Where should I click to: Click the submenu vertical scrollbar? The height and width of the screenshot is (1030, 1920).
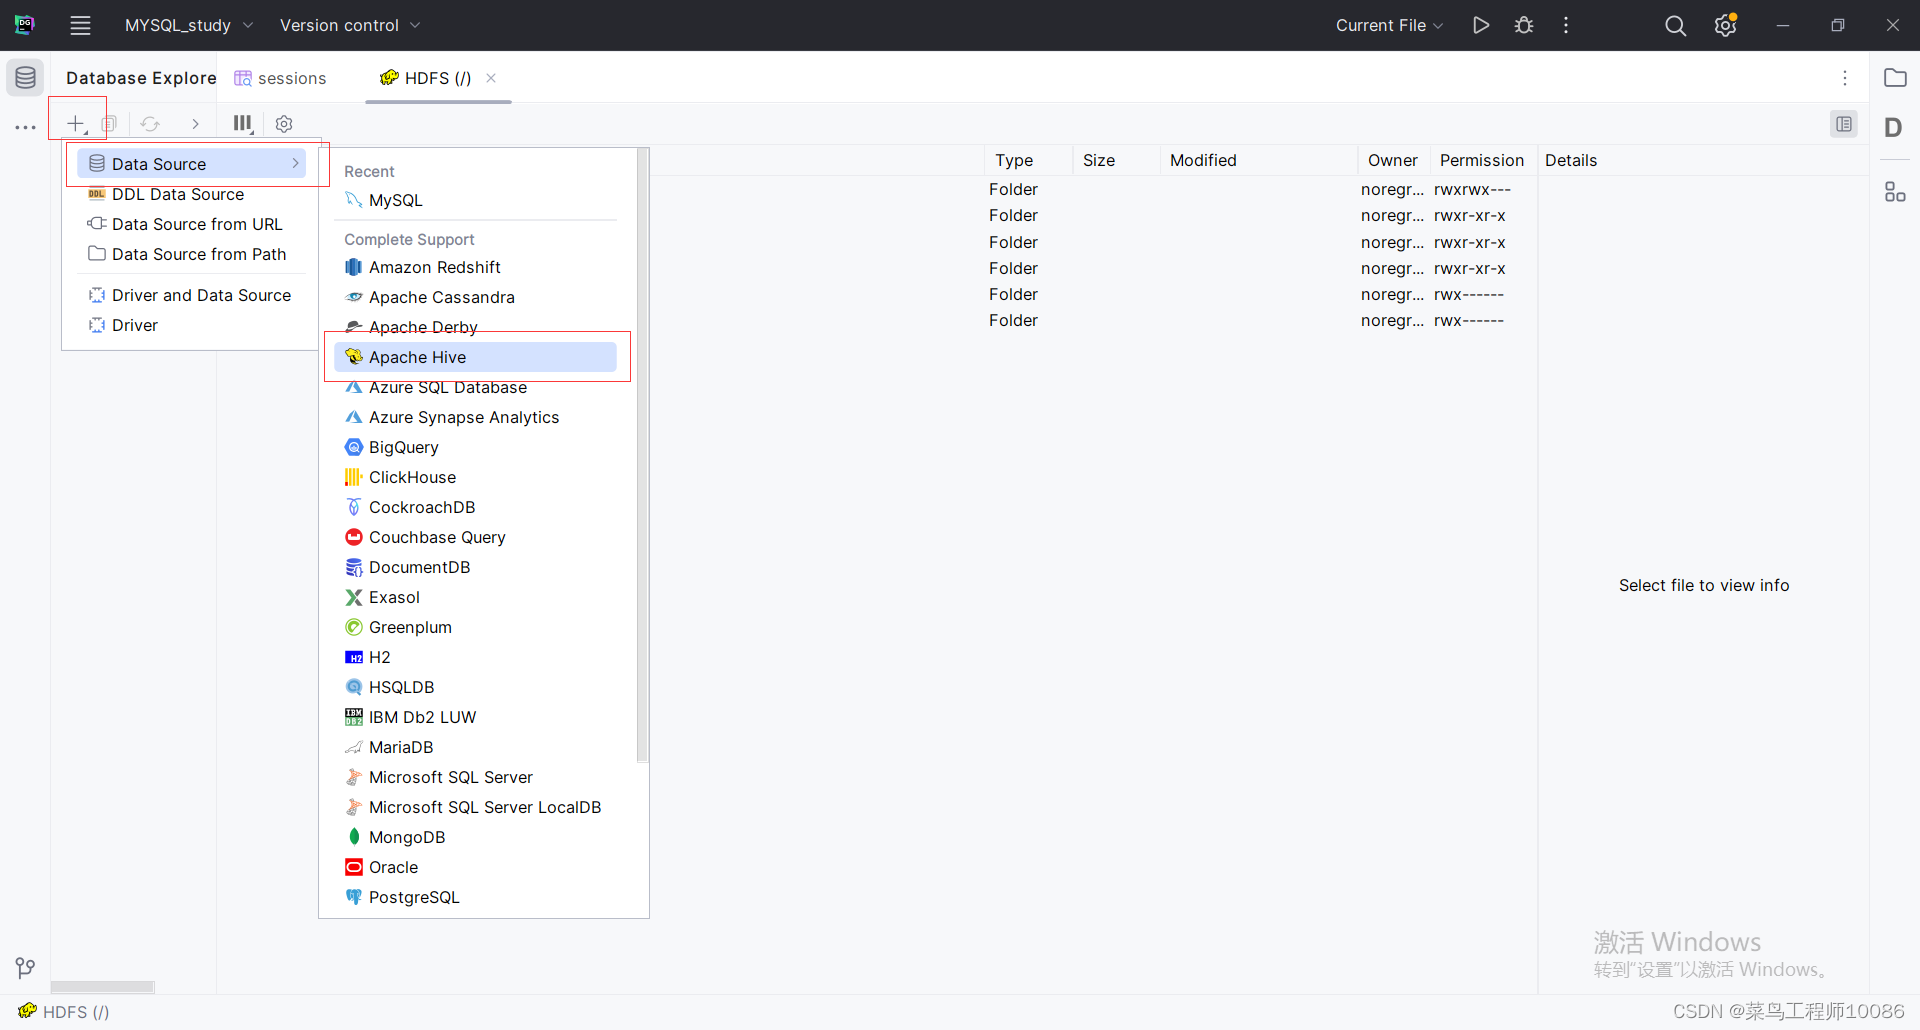(642, 455)
